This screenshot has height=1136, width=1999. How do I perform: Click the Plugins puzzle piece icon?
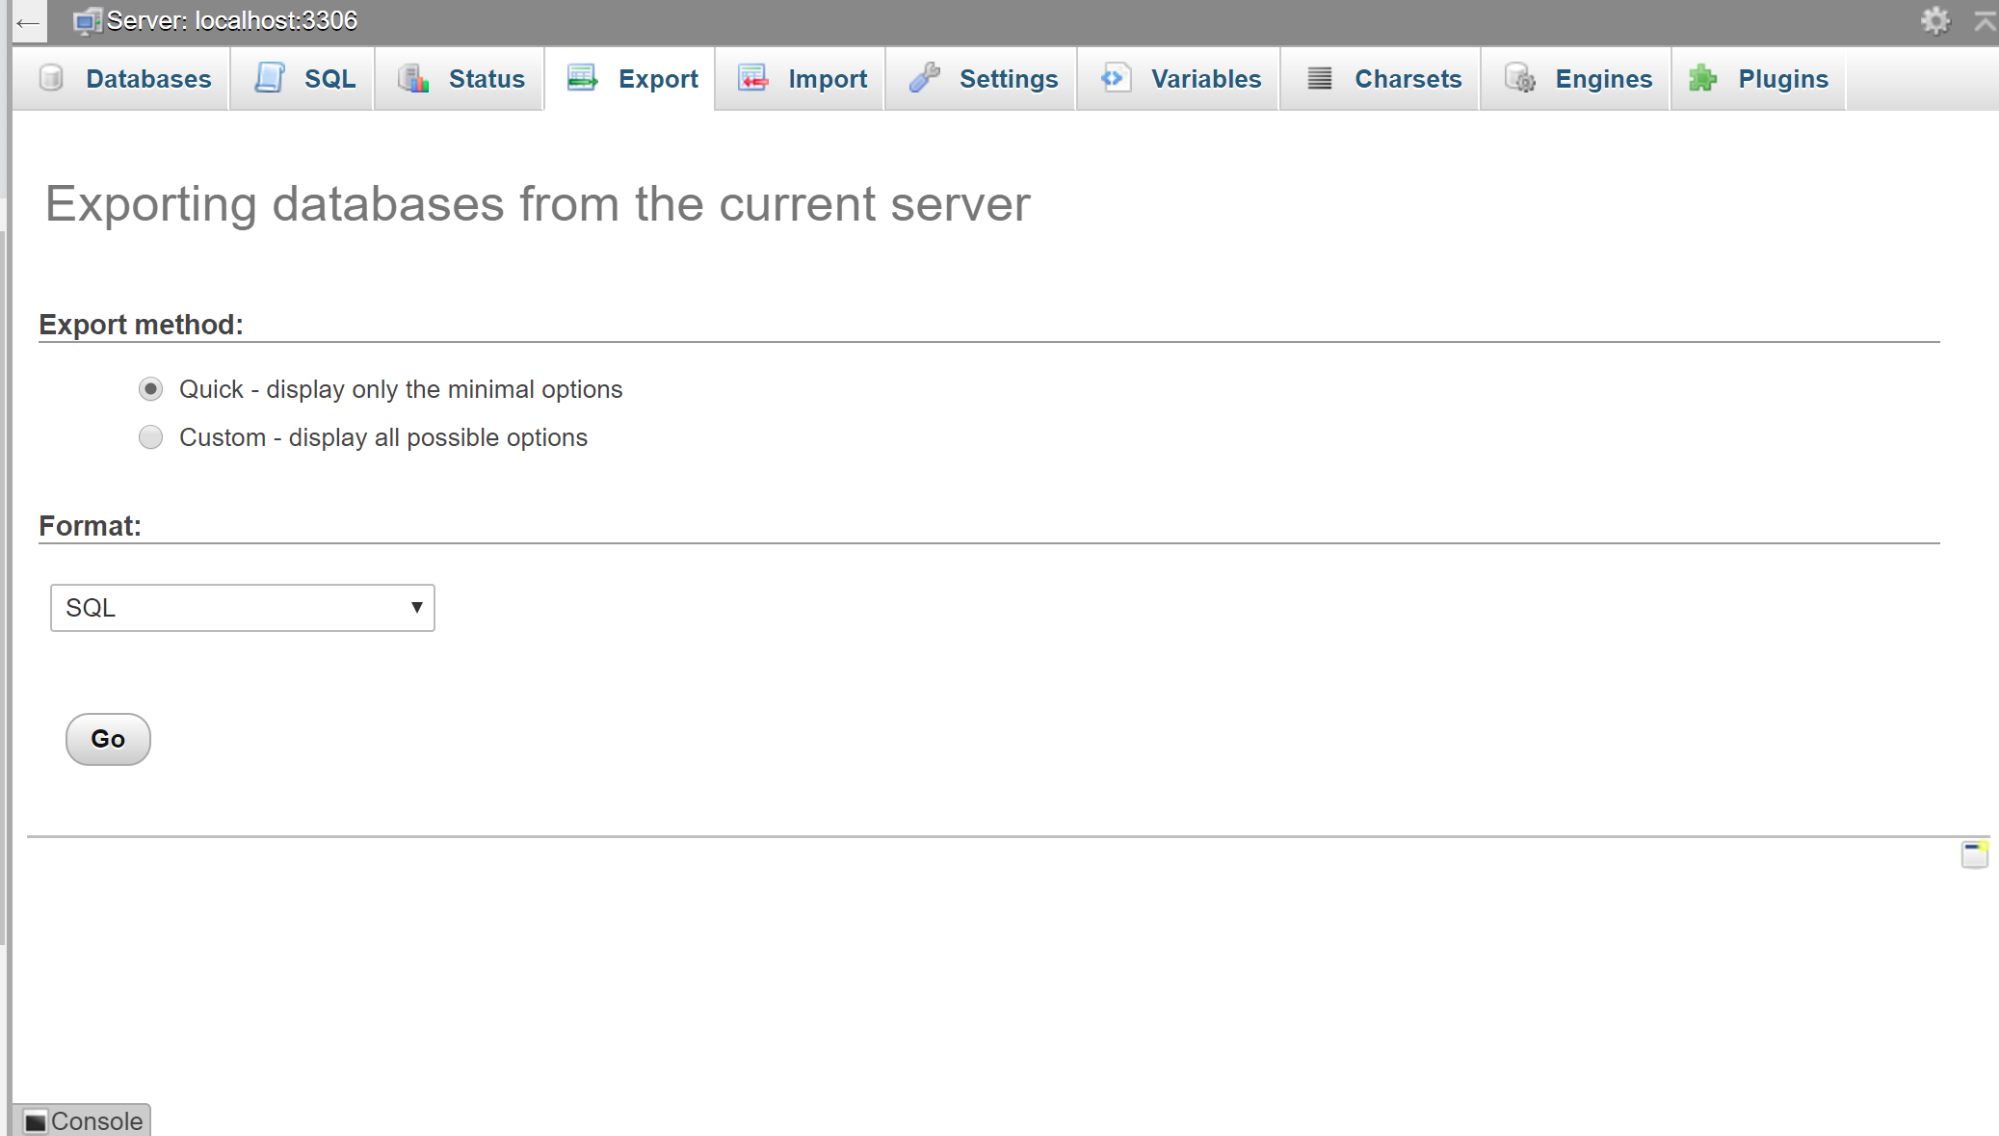1703,78
